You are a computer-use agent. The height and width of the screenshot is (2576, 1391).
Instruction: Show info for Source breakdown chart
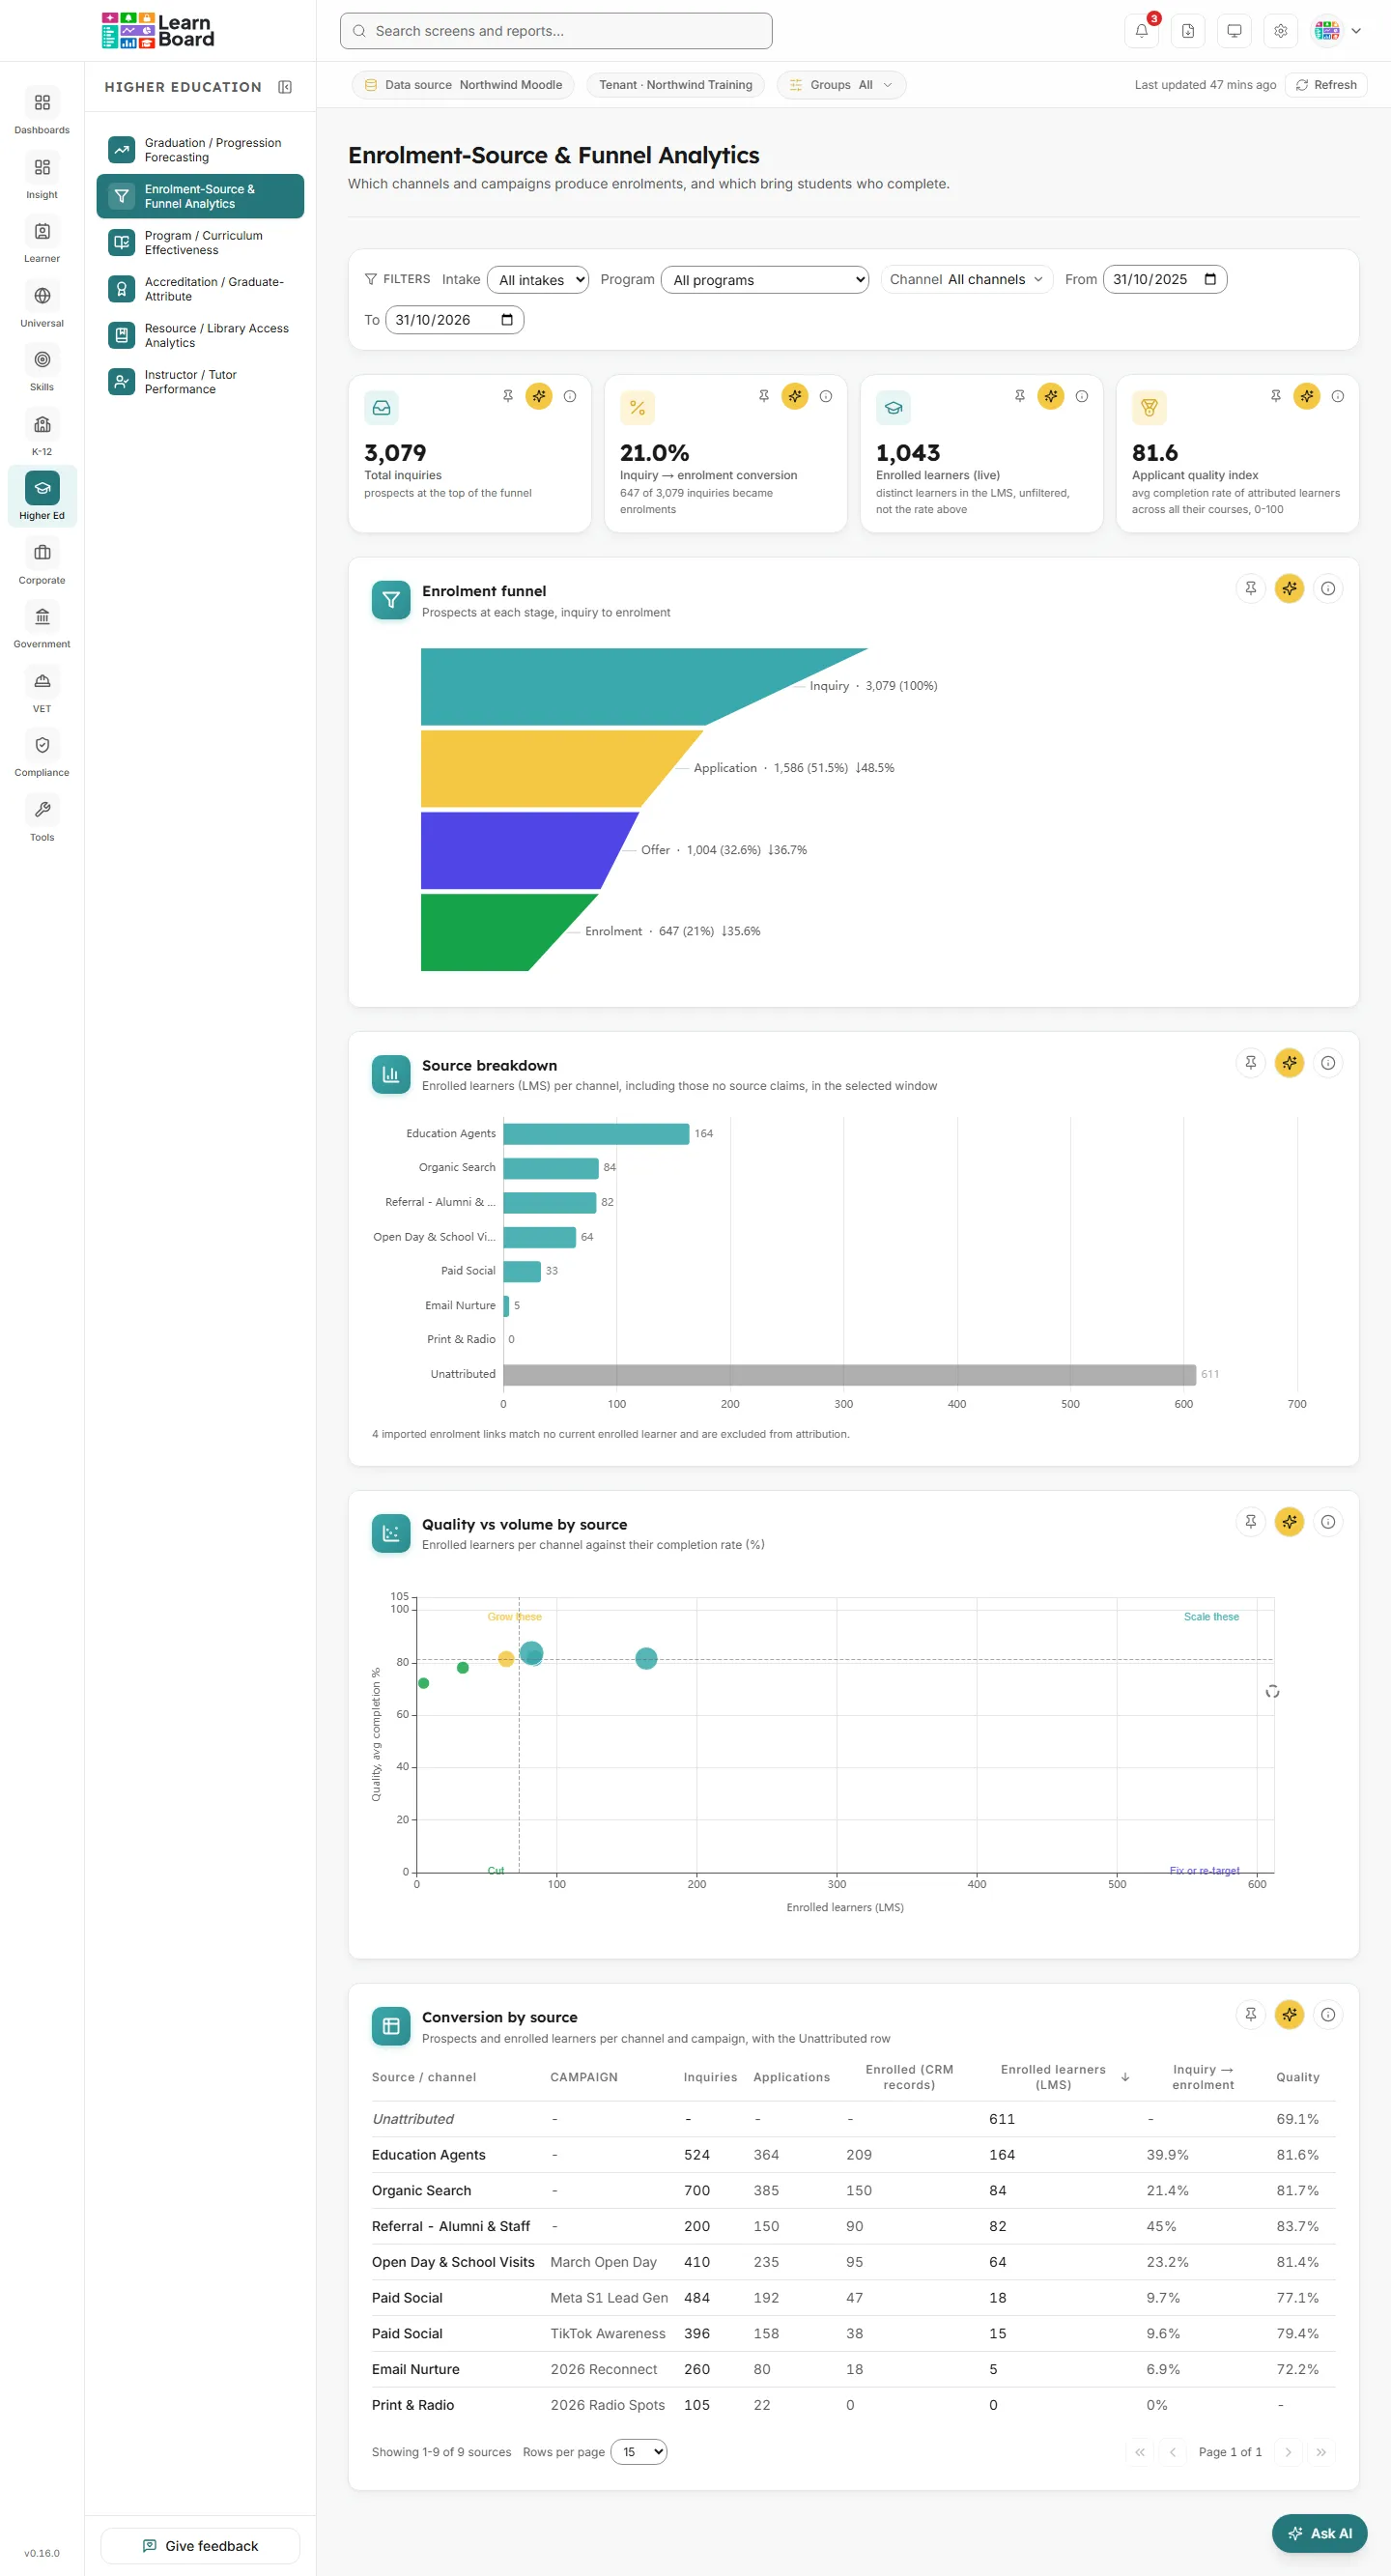click(1327, 1062)
